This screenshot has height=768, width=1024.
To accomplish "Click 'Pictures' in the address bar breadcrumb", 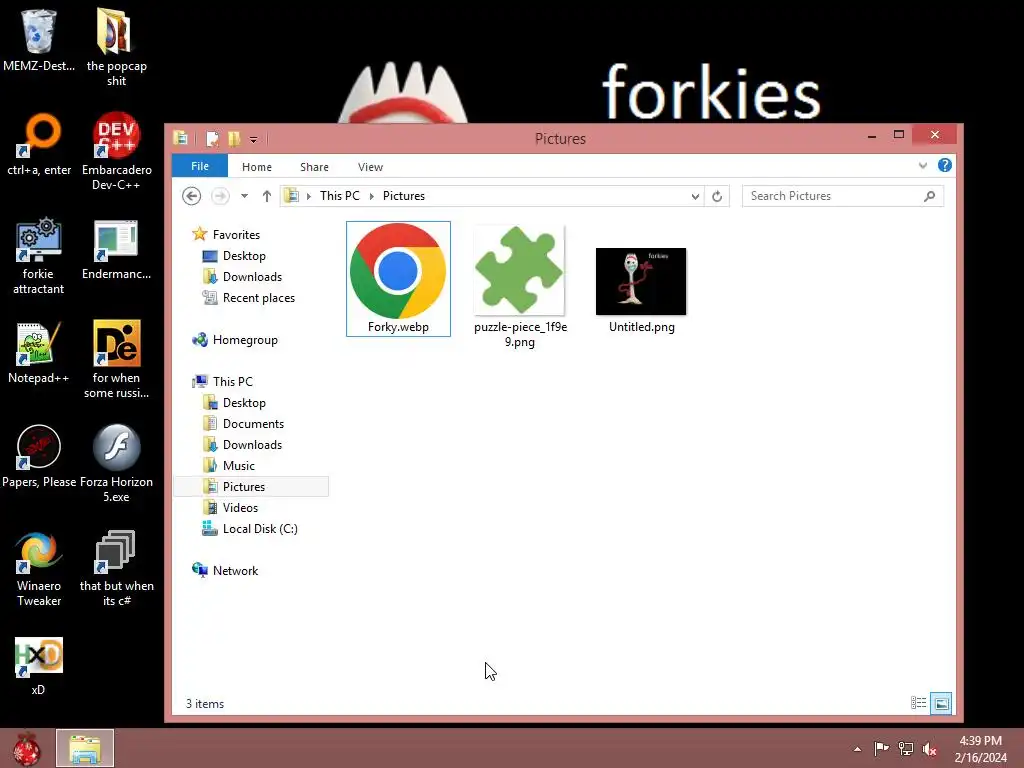I will [404, 196].
